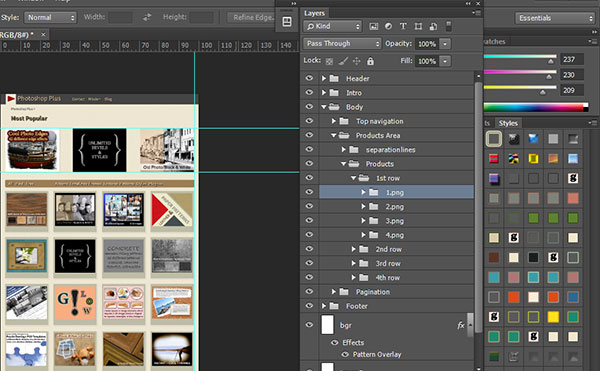Open the Pass Through blend mode dropdown
The height and width of the screenshot is (371, 600).
(x=342, y=43)
